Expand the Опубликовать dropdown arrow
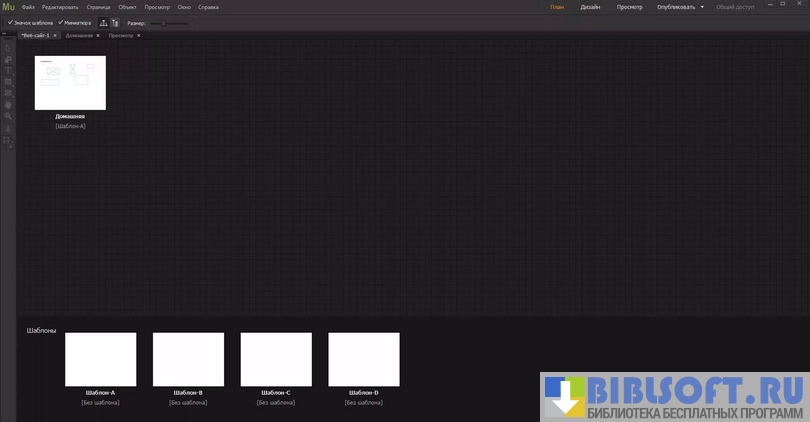 (702, 7)
